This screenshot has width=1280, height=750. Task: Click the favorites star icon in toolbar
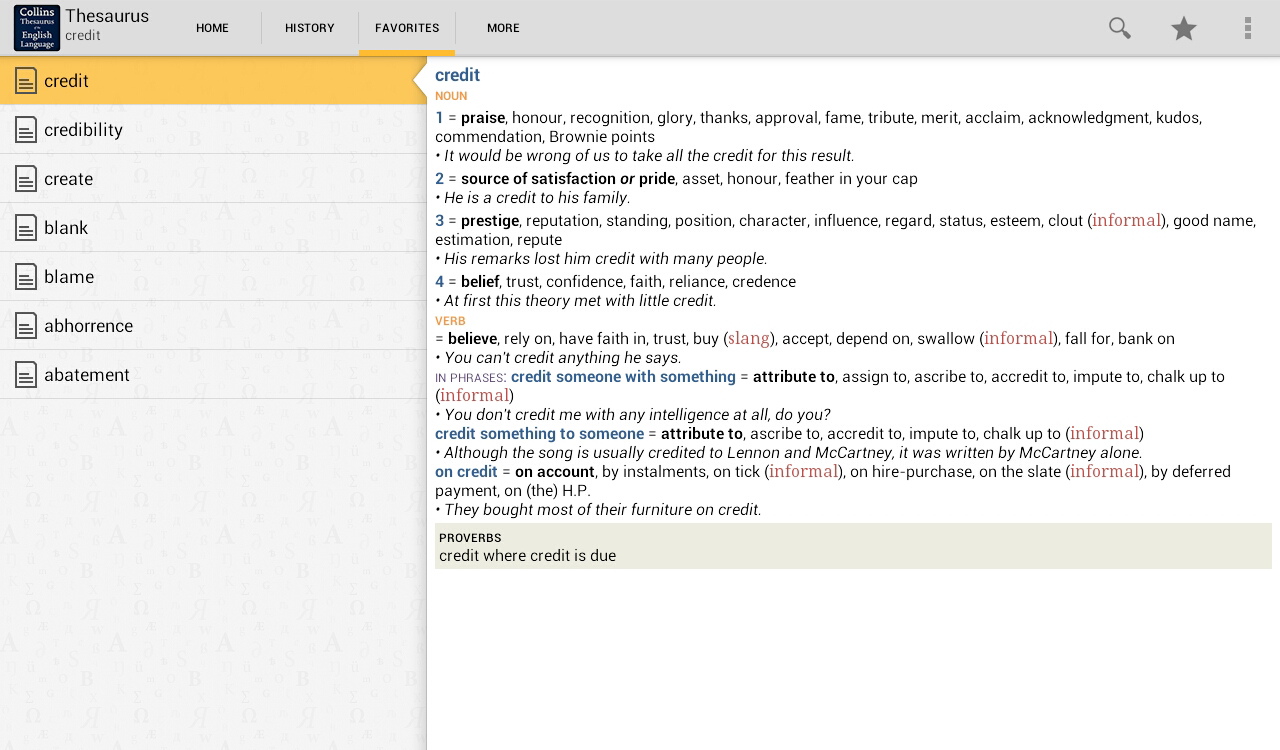click(x=1183, y=28)
